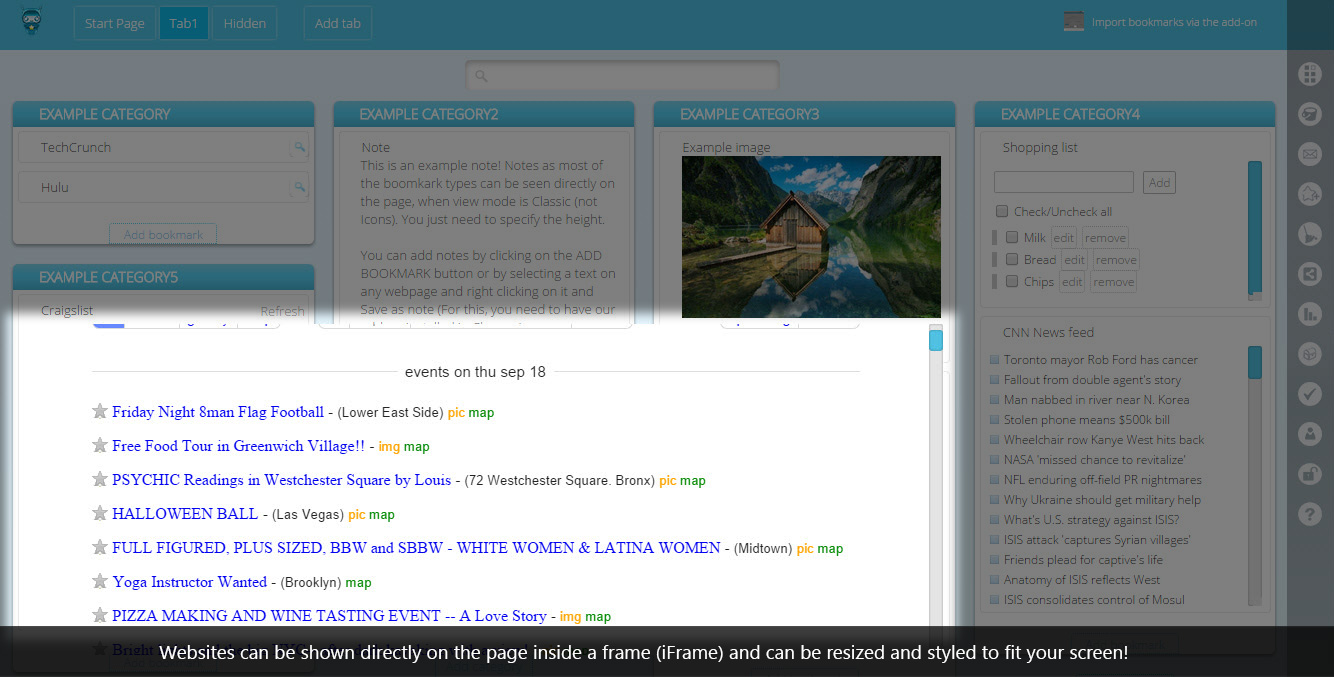Open help via the question mark icon
The image size is (1334, 677).
pos(1310,515)
